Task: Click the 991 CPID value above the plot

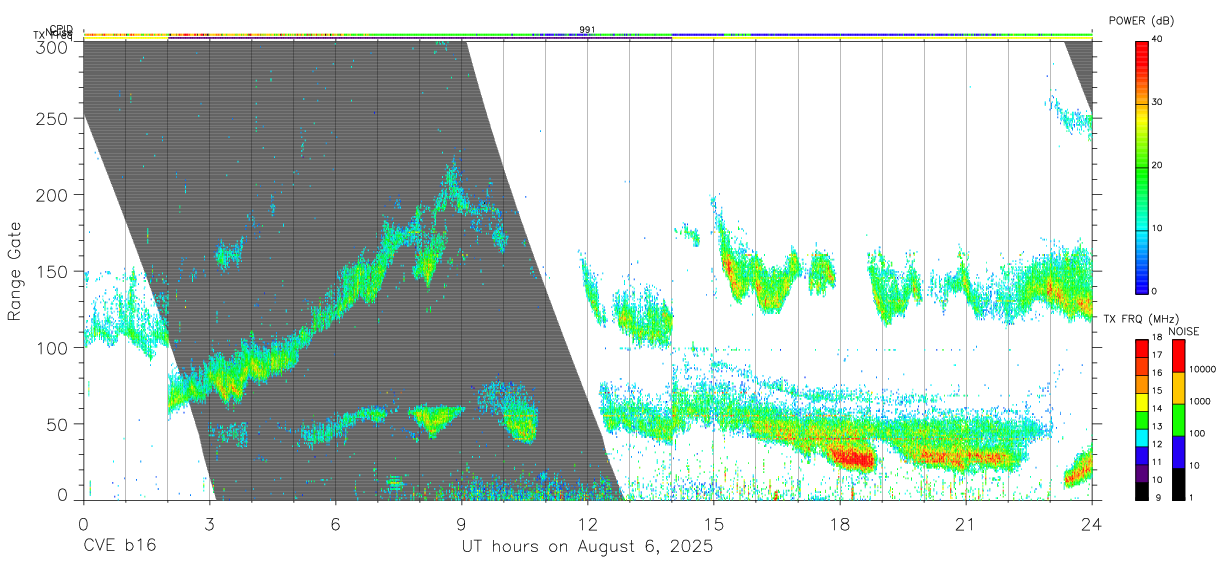Action: pyautogui.click(x=587, y=29)
